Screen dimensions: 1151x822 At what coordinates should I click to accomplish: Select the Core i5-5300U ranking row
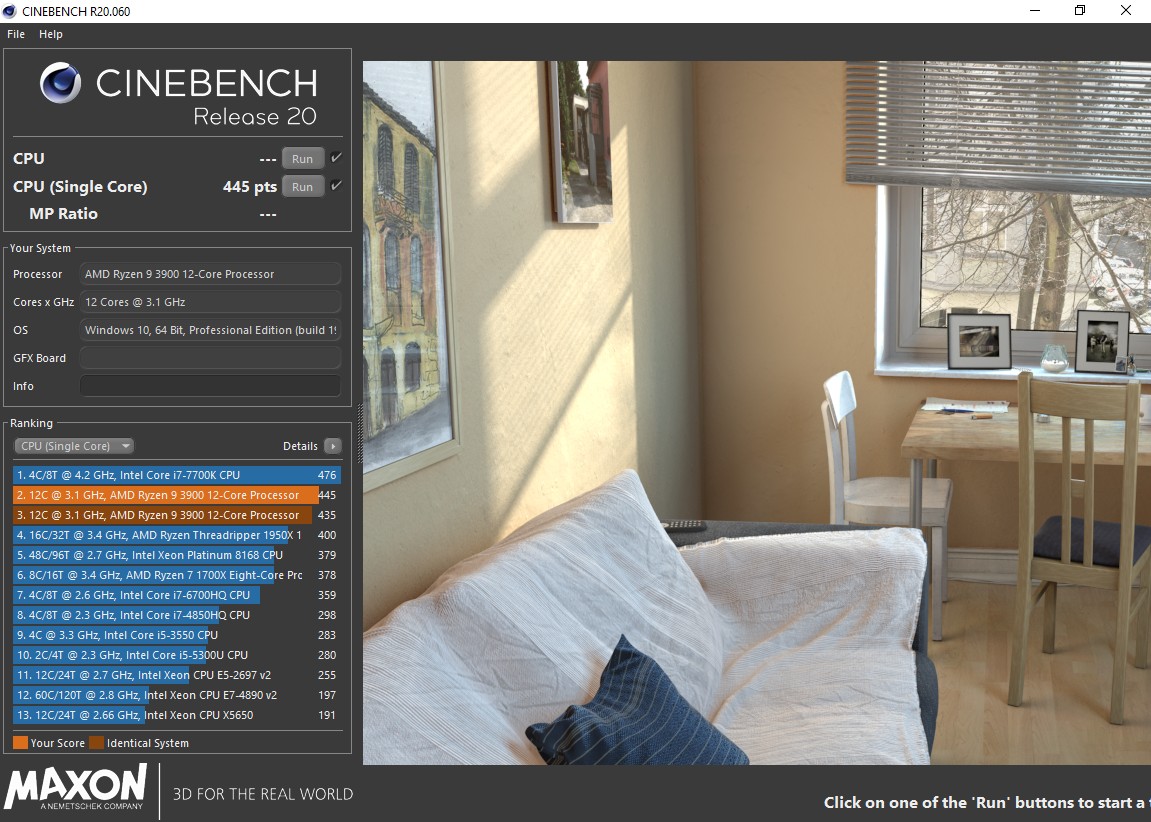(x=176, y=655)
